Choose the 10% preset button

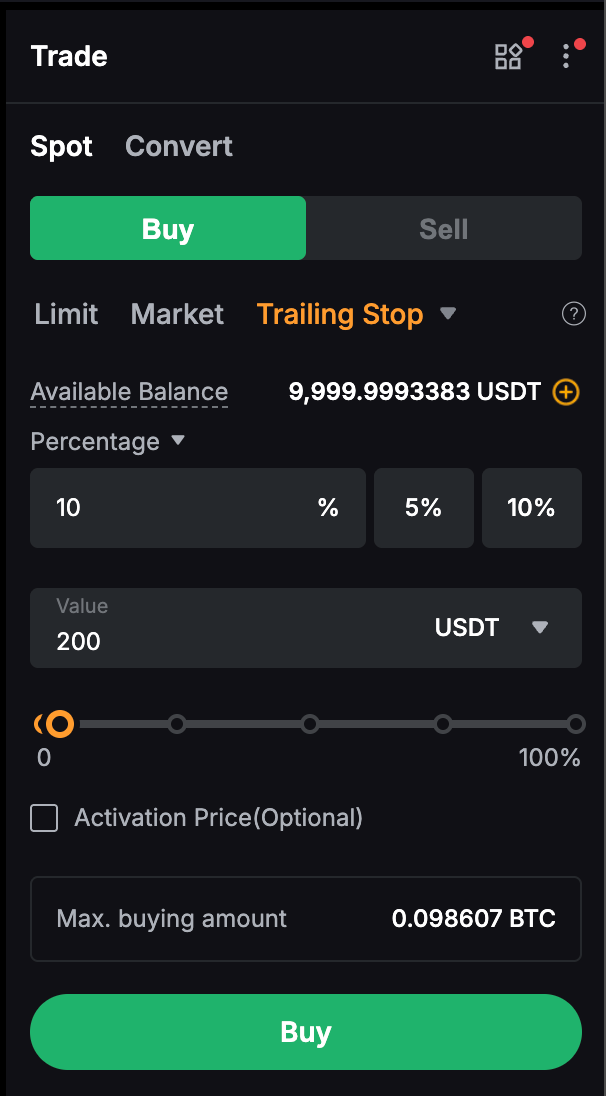pos(531,508)
